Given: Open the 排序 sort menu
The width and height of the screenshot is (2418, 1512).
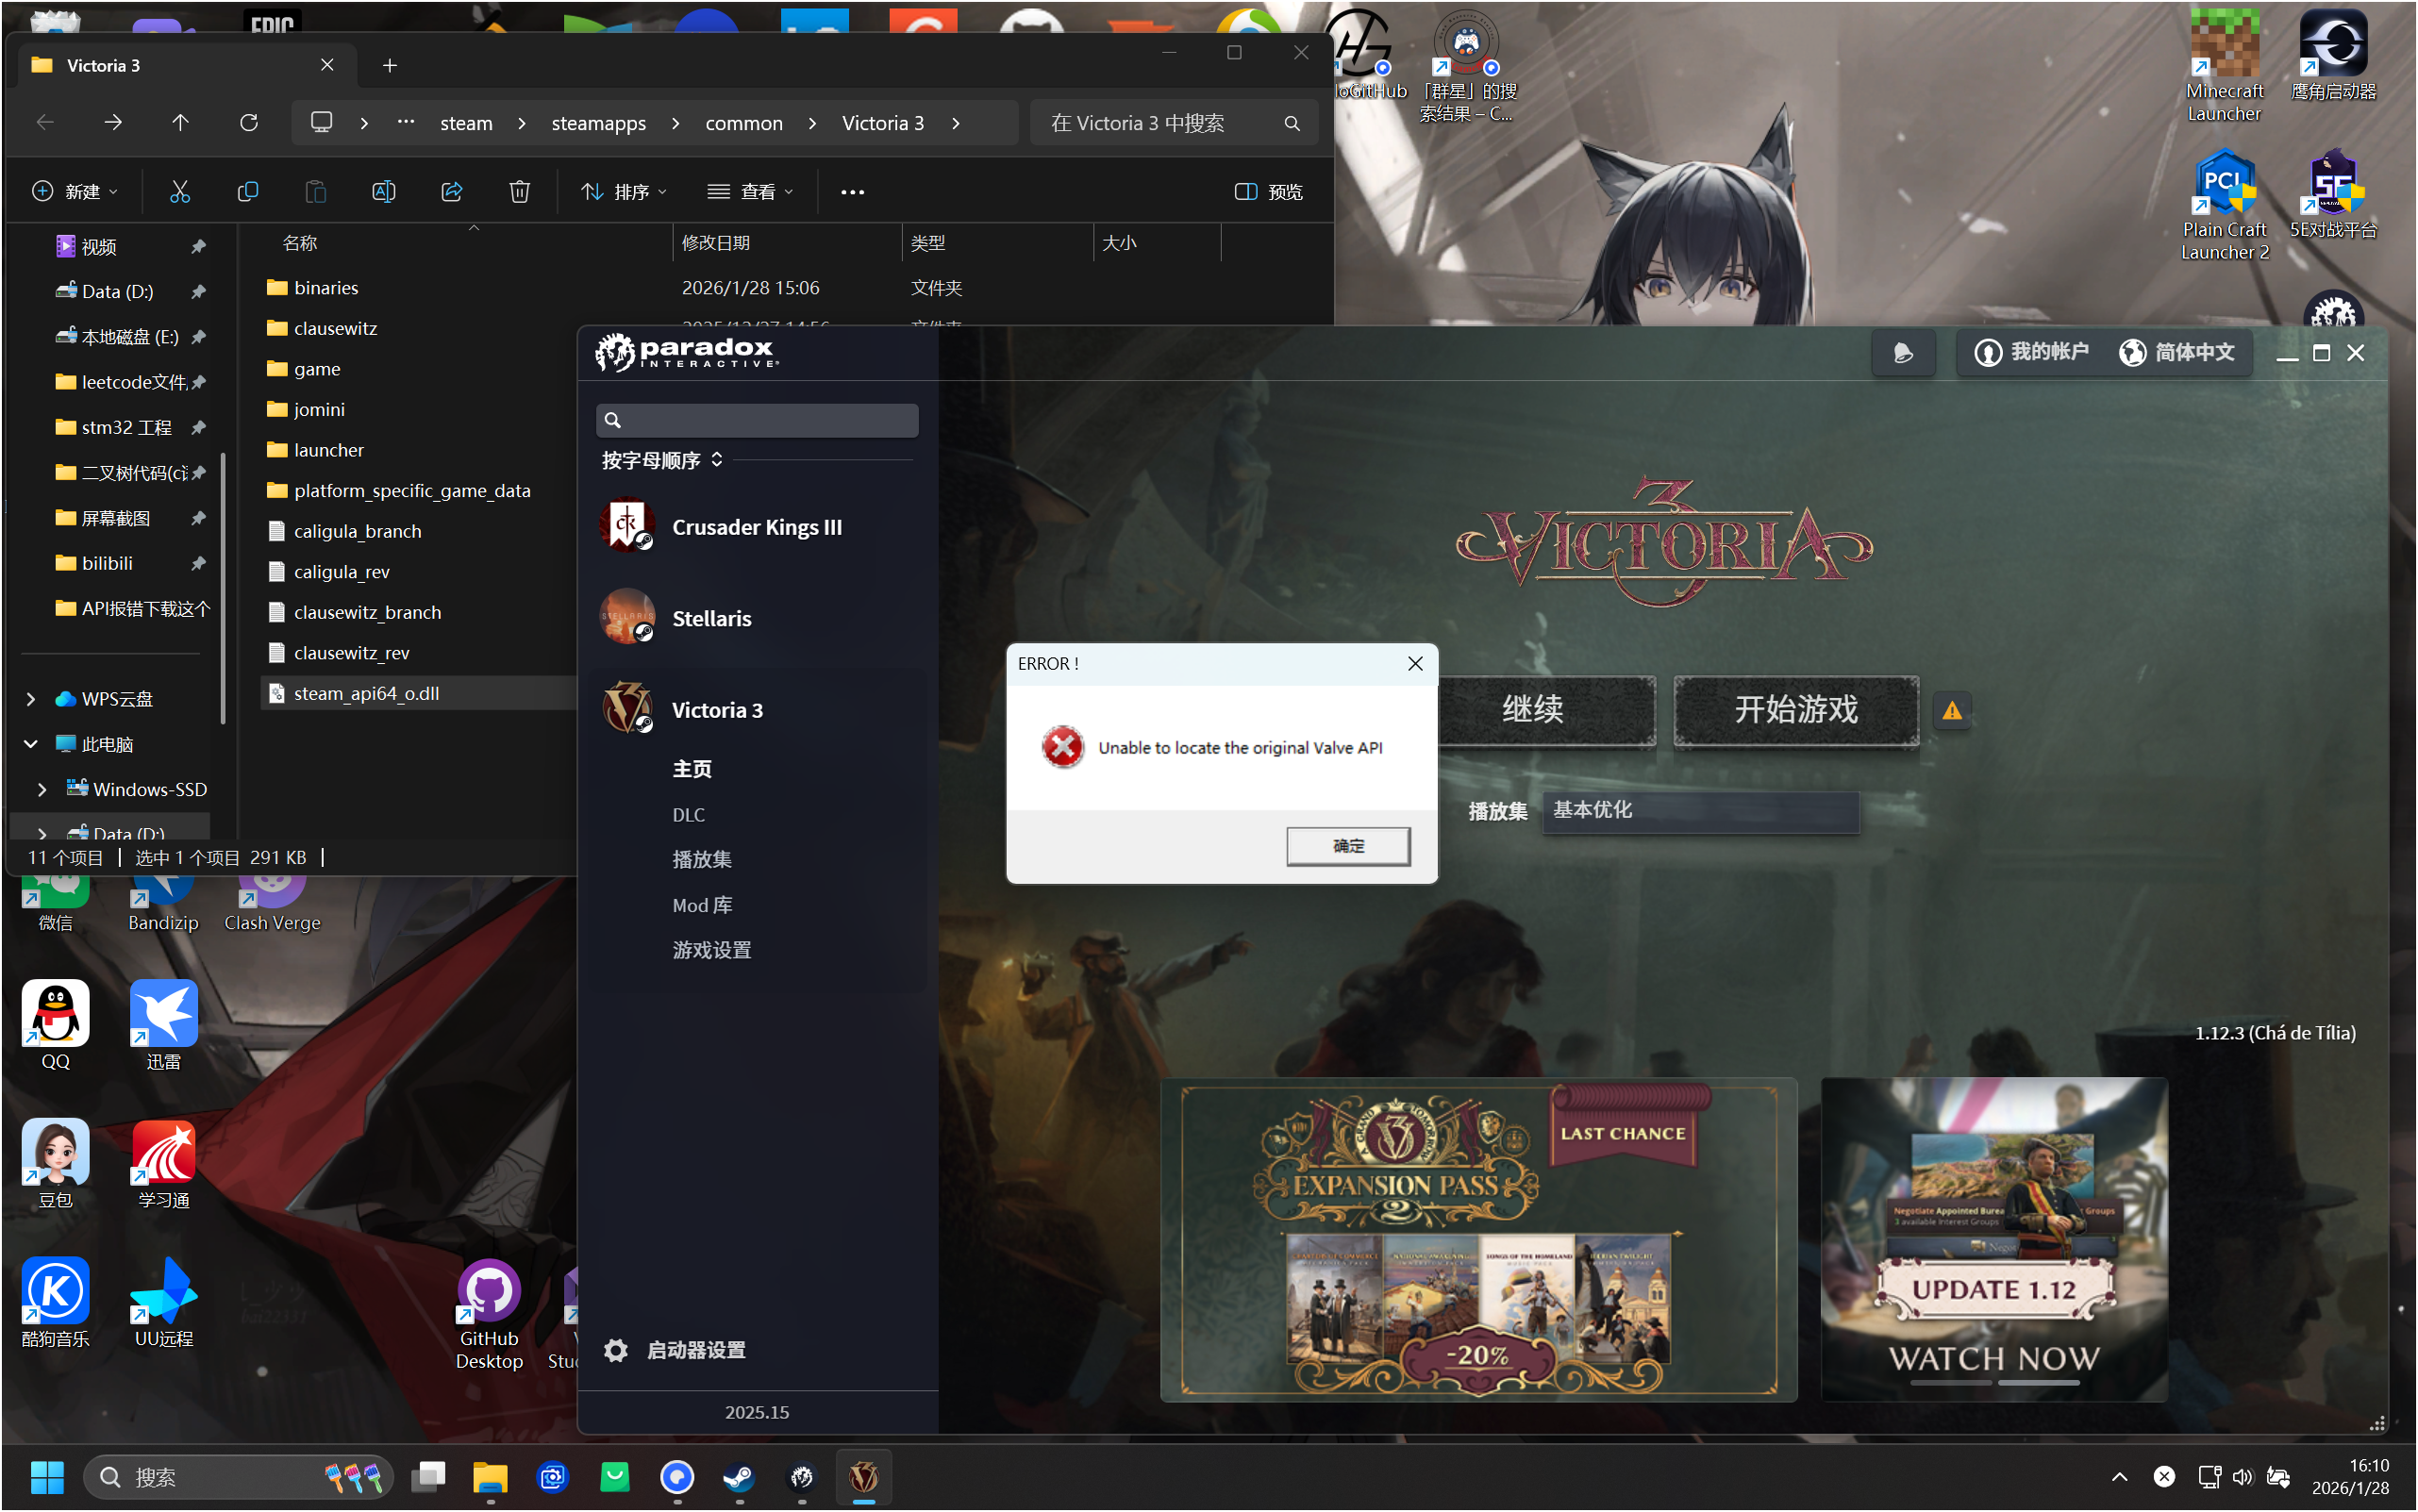Looking at the screenshot, I should [624, 191].
